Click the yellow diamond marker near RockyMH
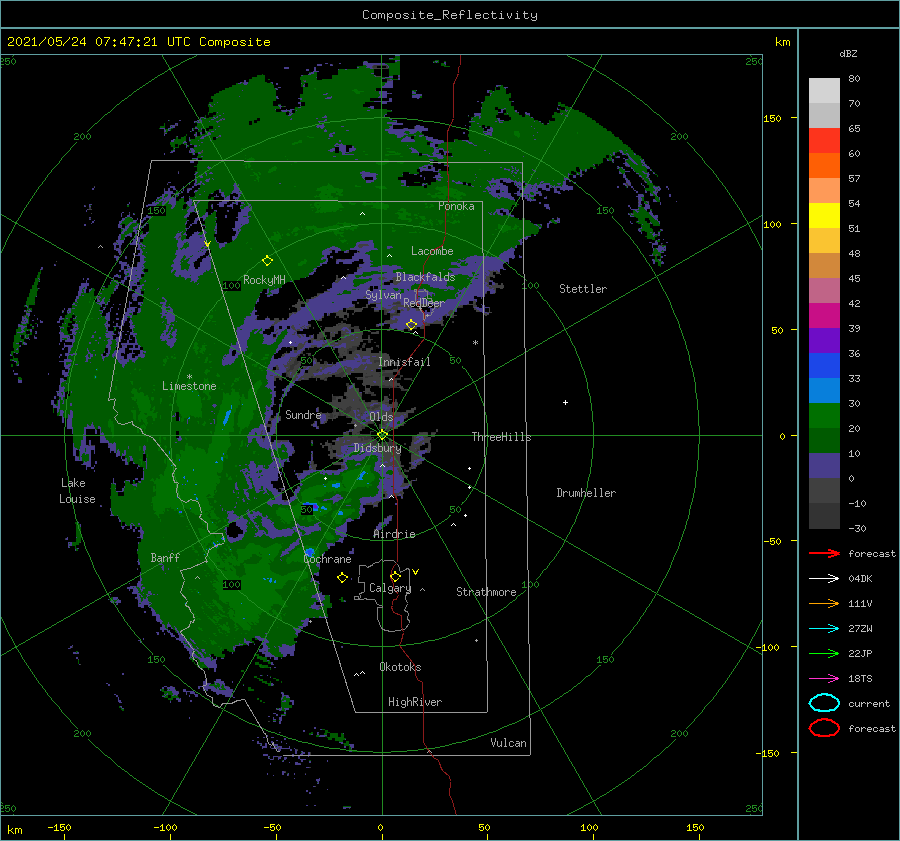Image resolution: width=900 pixels, height=841 pixels. tap(267, 261)
